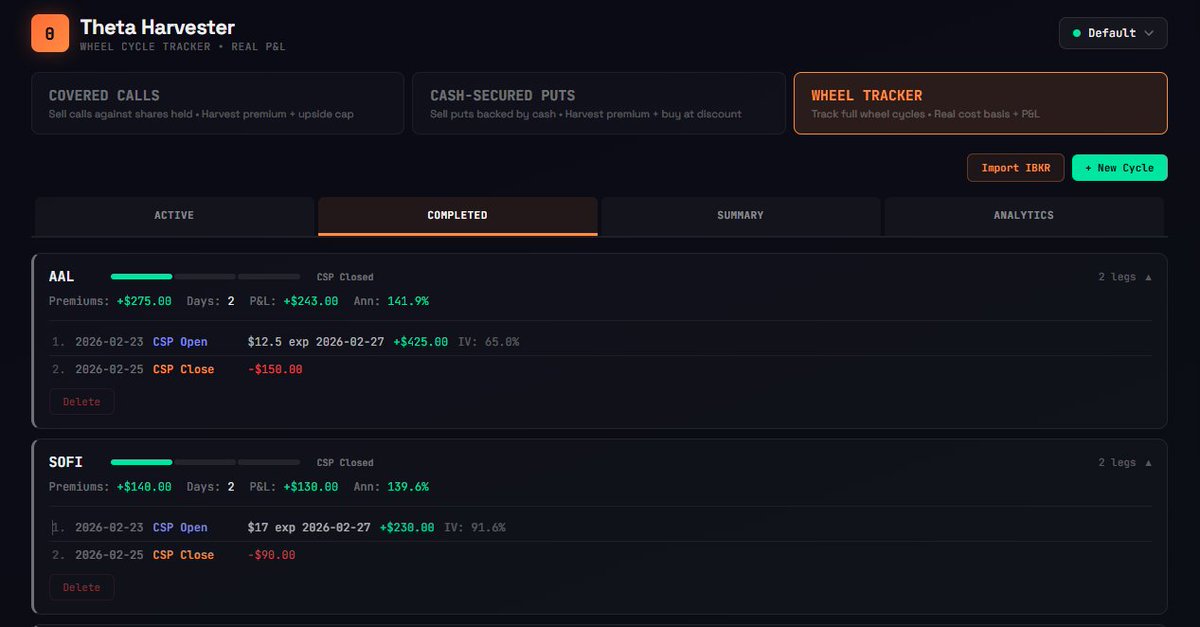The height and width of the screenshot is (627, 1200).
Task: Click SOFI premiums value +$140.00
Action: 143,487
